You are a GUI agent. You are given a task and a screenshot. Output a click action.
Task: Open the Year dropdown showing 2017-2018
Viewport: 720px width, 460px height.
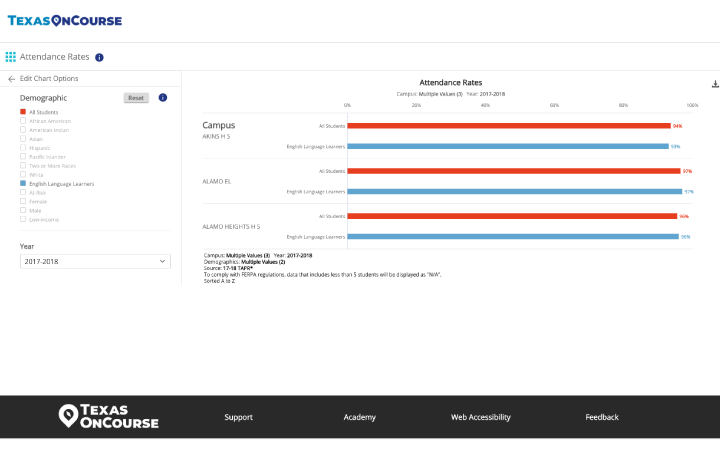point(95,261)
